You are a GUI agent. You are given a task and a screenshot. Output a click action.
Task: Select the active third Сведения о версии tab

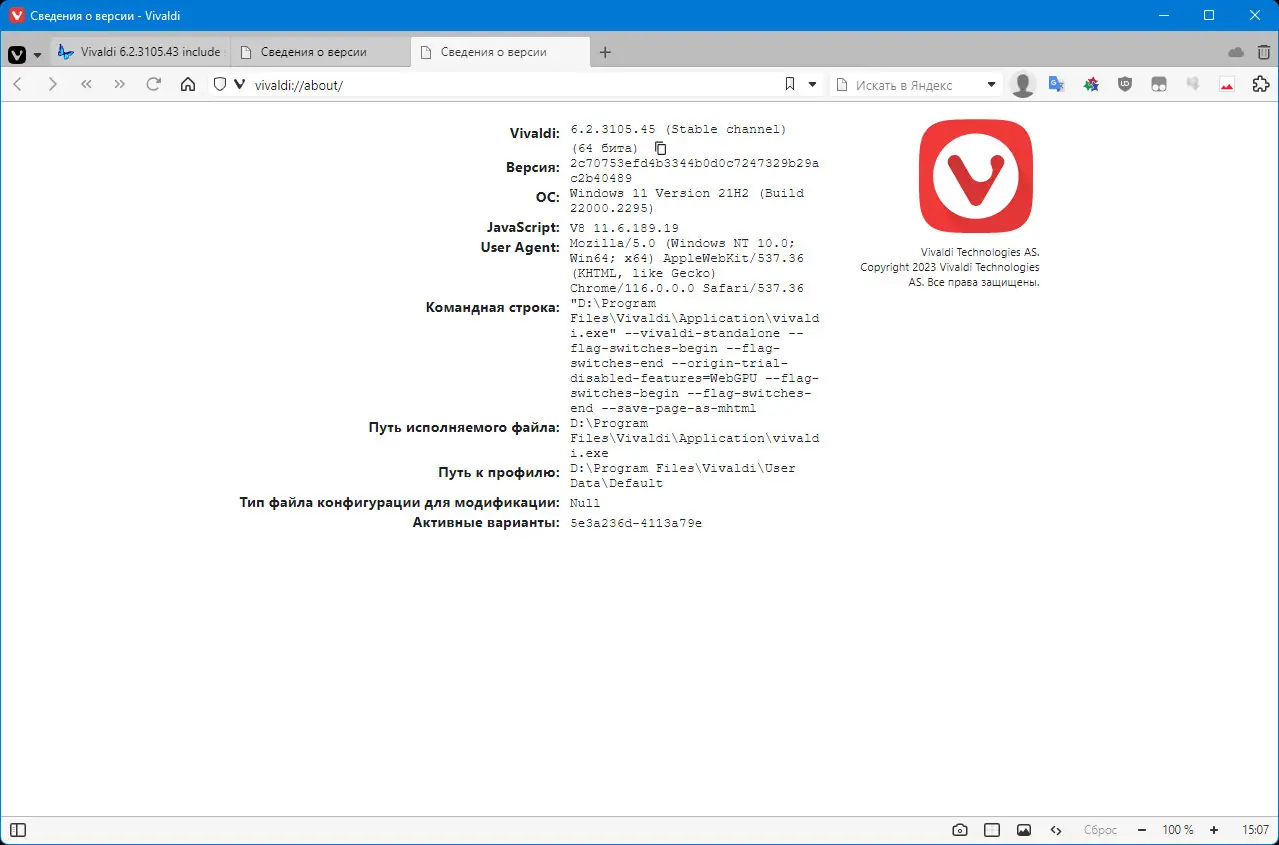point(500,52)
